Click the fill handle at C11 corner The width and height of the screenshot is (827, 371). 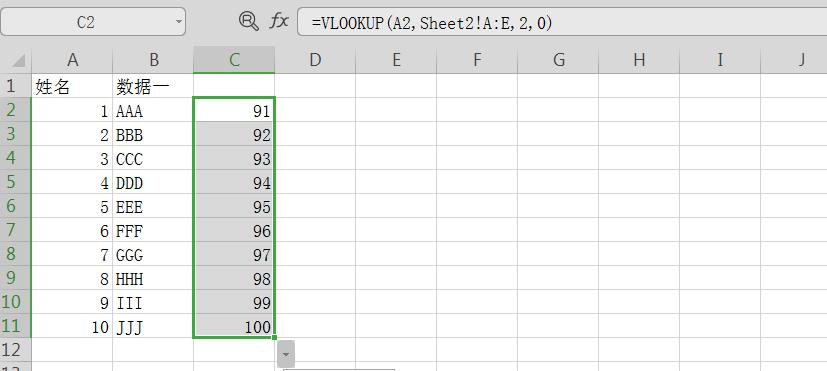274,338
